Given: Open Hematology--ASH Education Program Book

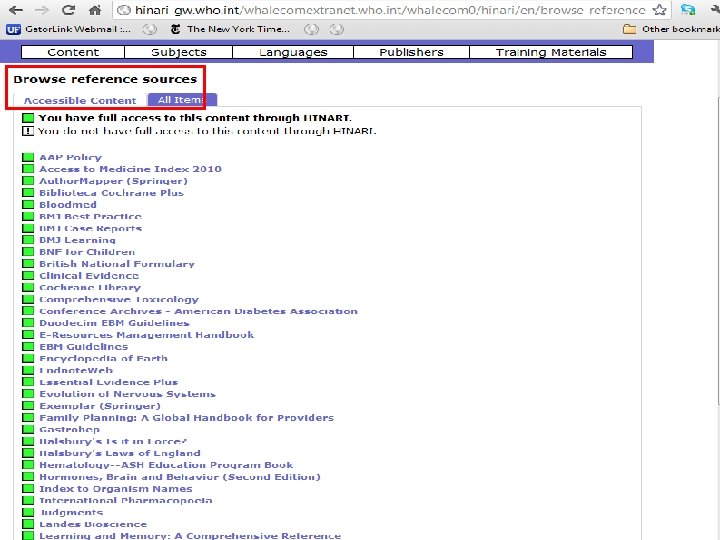Looking at the screenshot, I should pos(166,466).
